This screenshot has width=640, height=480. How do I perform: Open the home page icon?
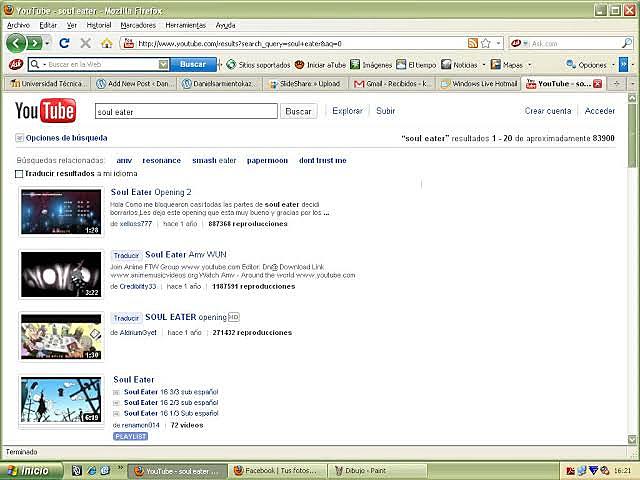107,43
